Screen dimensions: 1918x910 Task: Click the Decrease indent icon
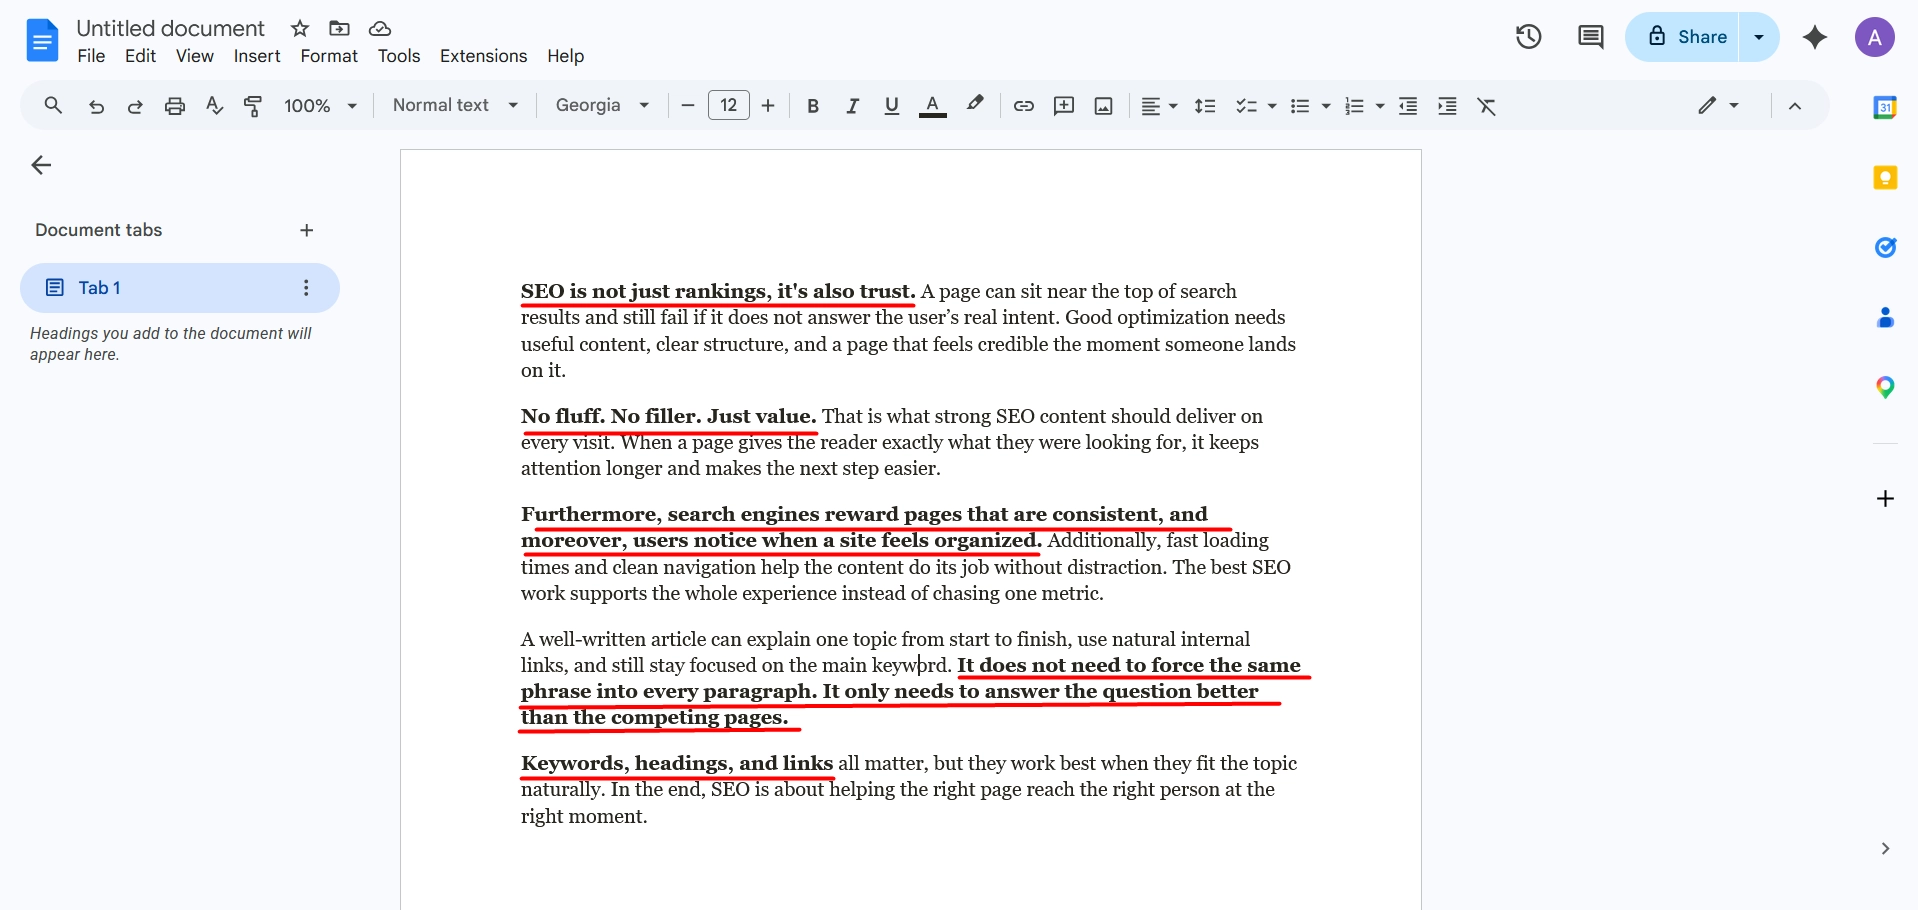(1408, 106)
